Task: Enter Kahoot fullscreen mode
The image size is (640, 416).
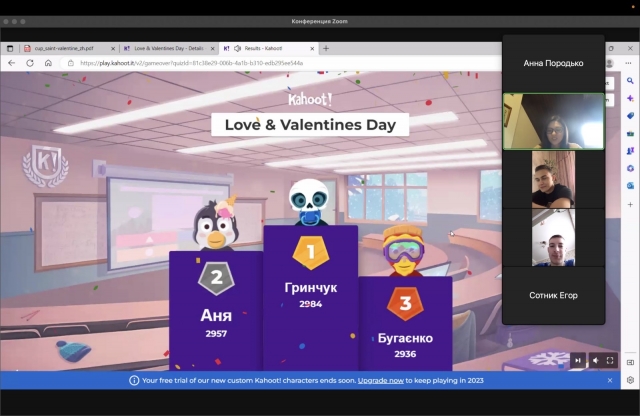Action: coord(610,360)
